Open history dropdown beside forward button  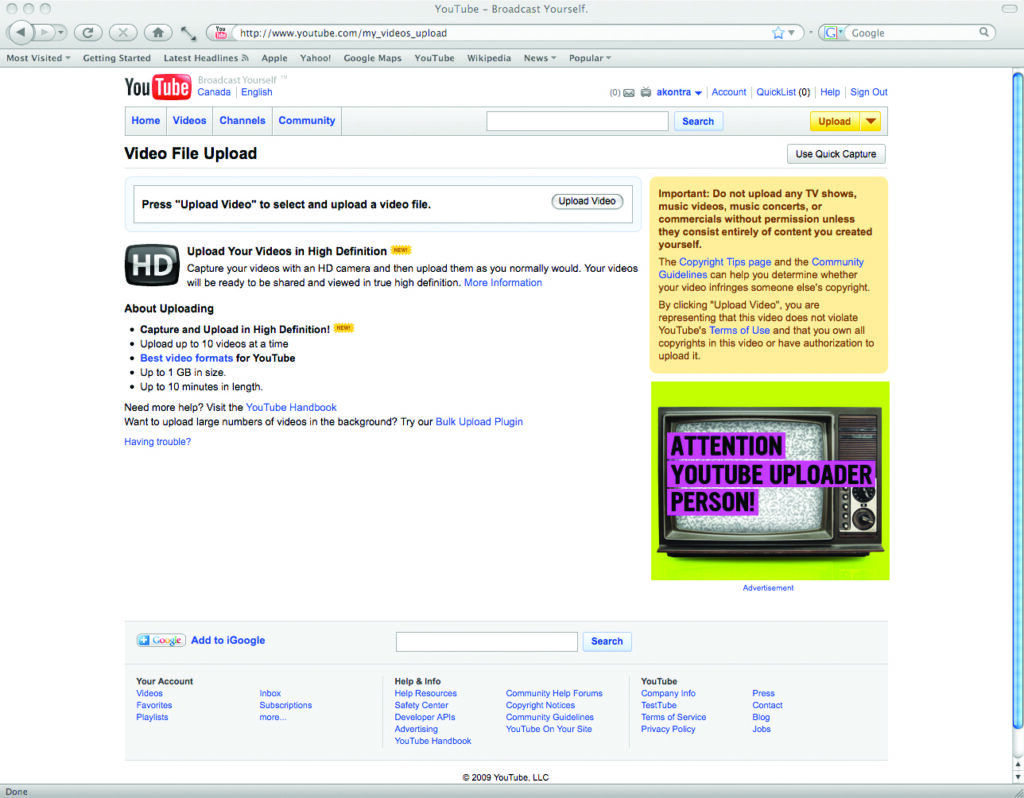pos(61,32)
